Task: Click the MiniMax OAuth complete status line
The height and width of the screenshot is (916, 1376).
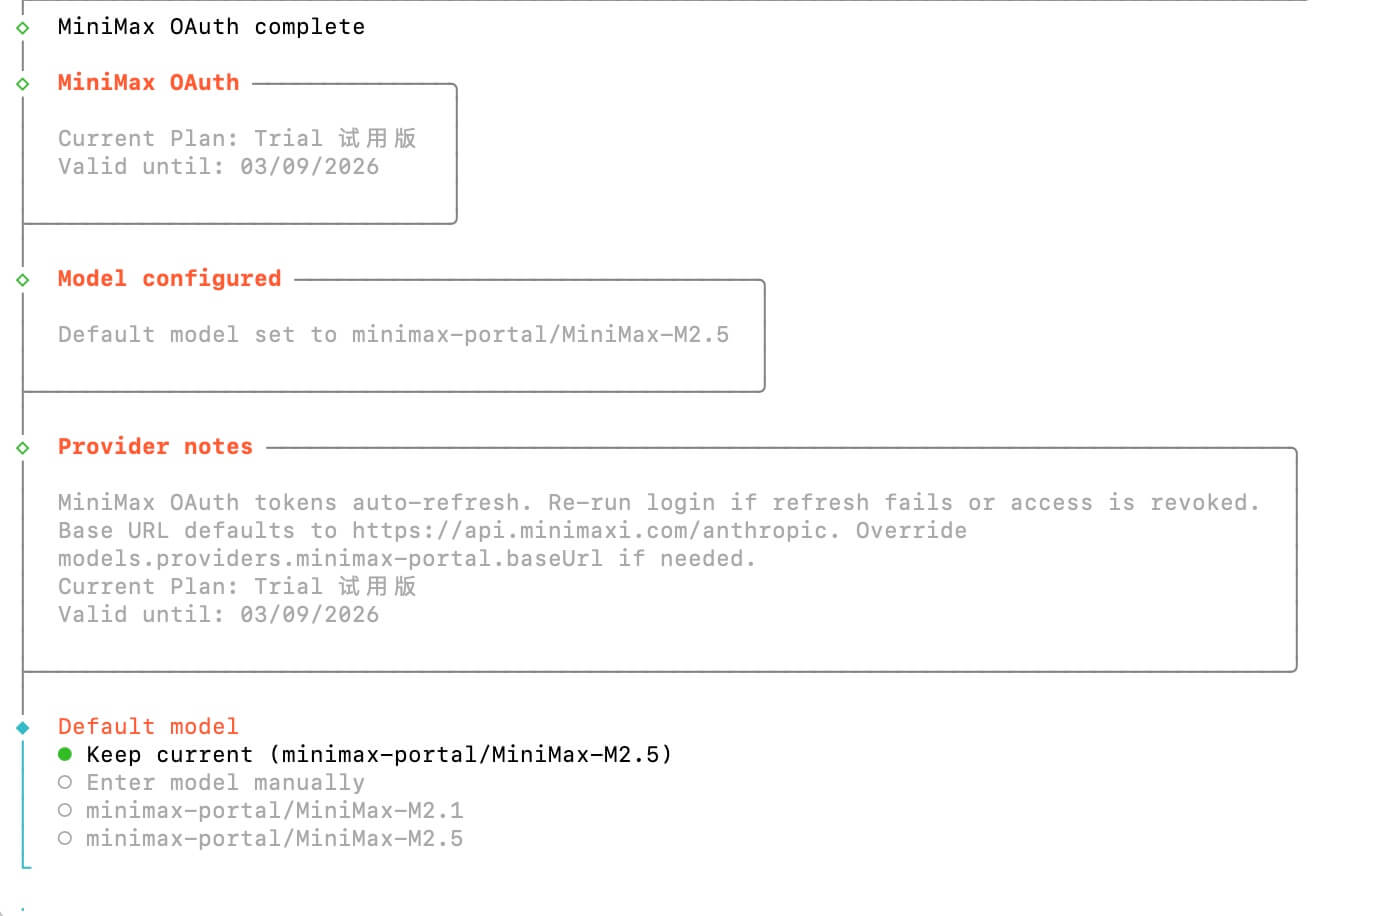Action: 211,27
